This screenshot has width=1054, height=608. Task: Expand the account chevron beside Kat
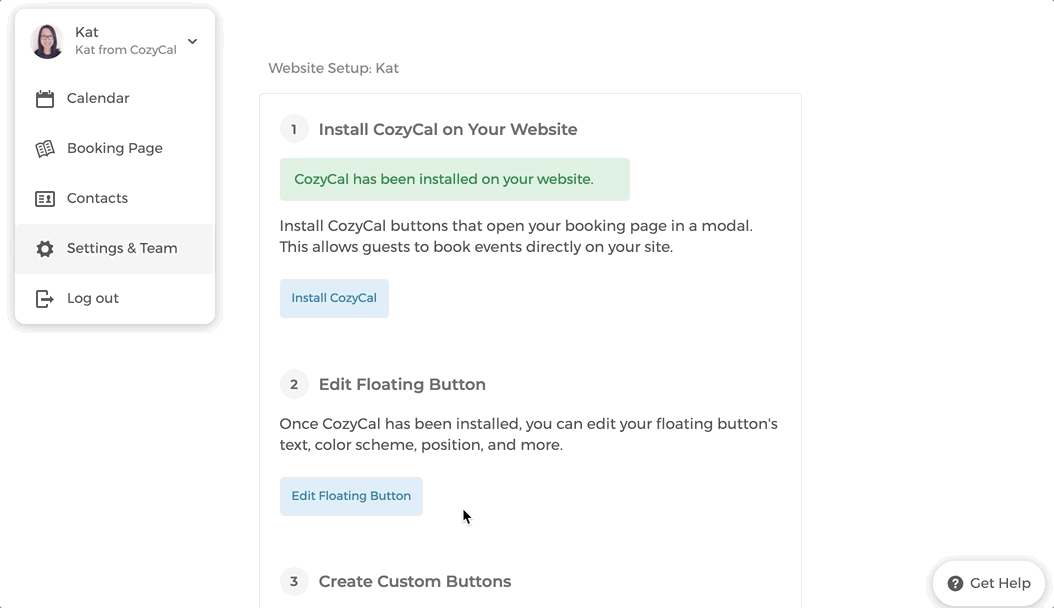click(x=193, y=42)
